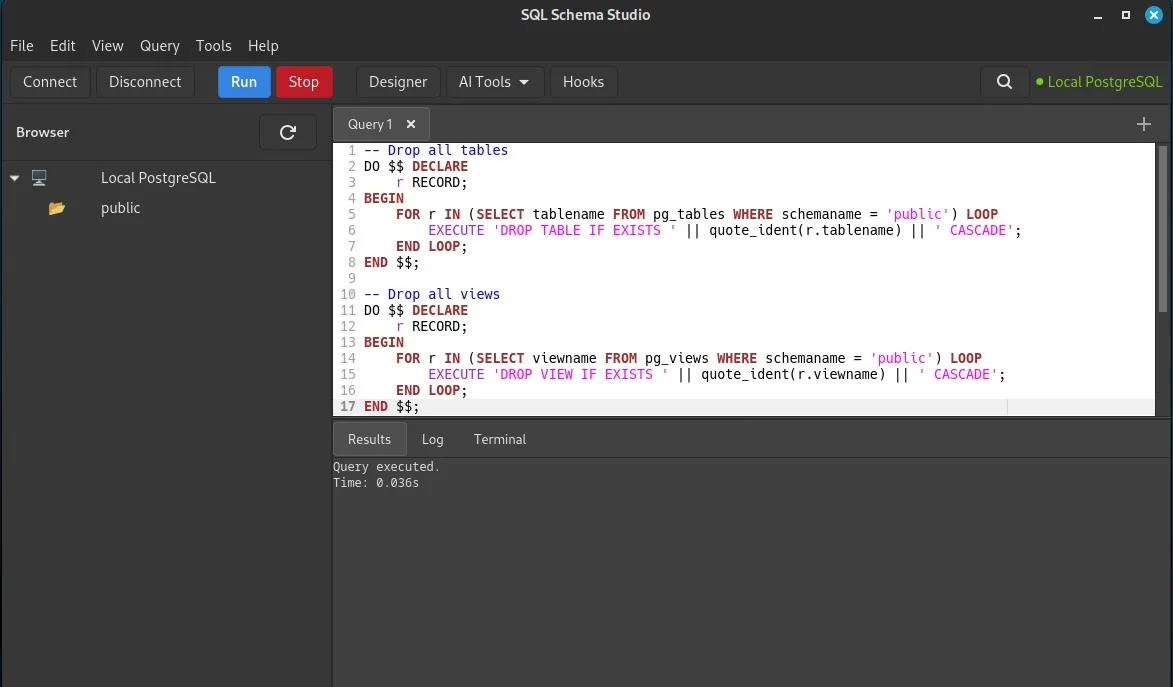The height and width of the screenshot is (687, 1173).
Task: Open the Edit menu
Action: [x=62, y=46]
